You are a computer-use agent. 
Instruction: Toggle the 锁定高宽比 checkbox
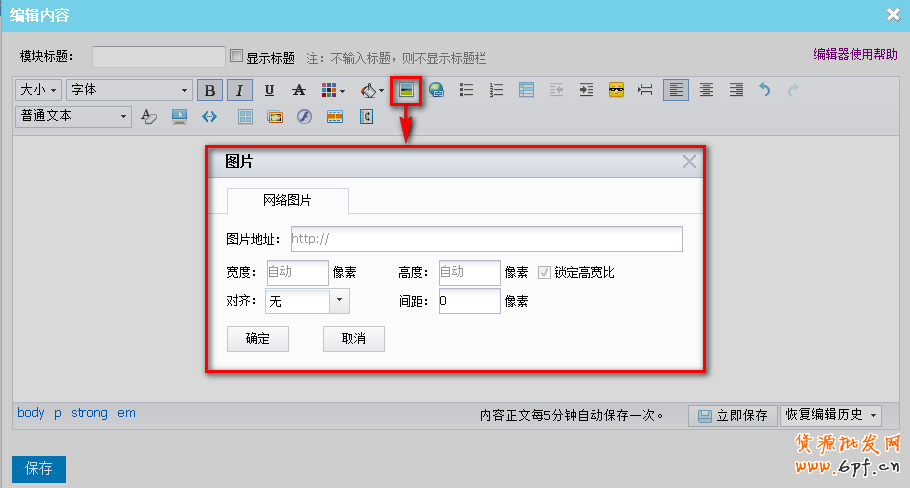tap(545, 272)
